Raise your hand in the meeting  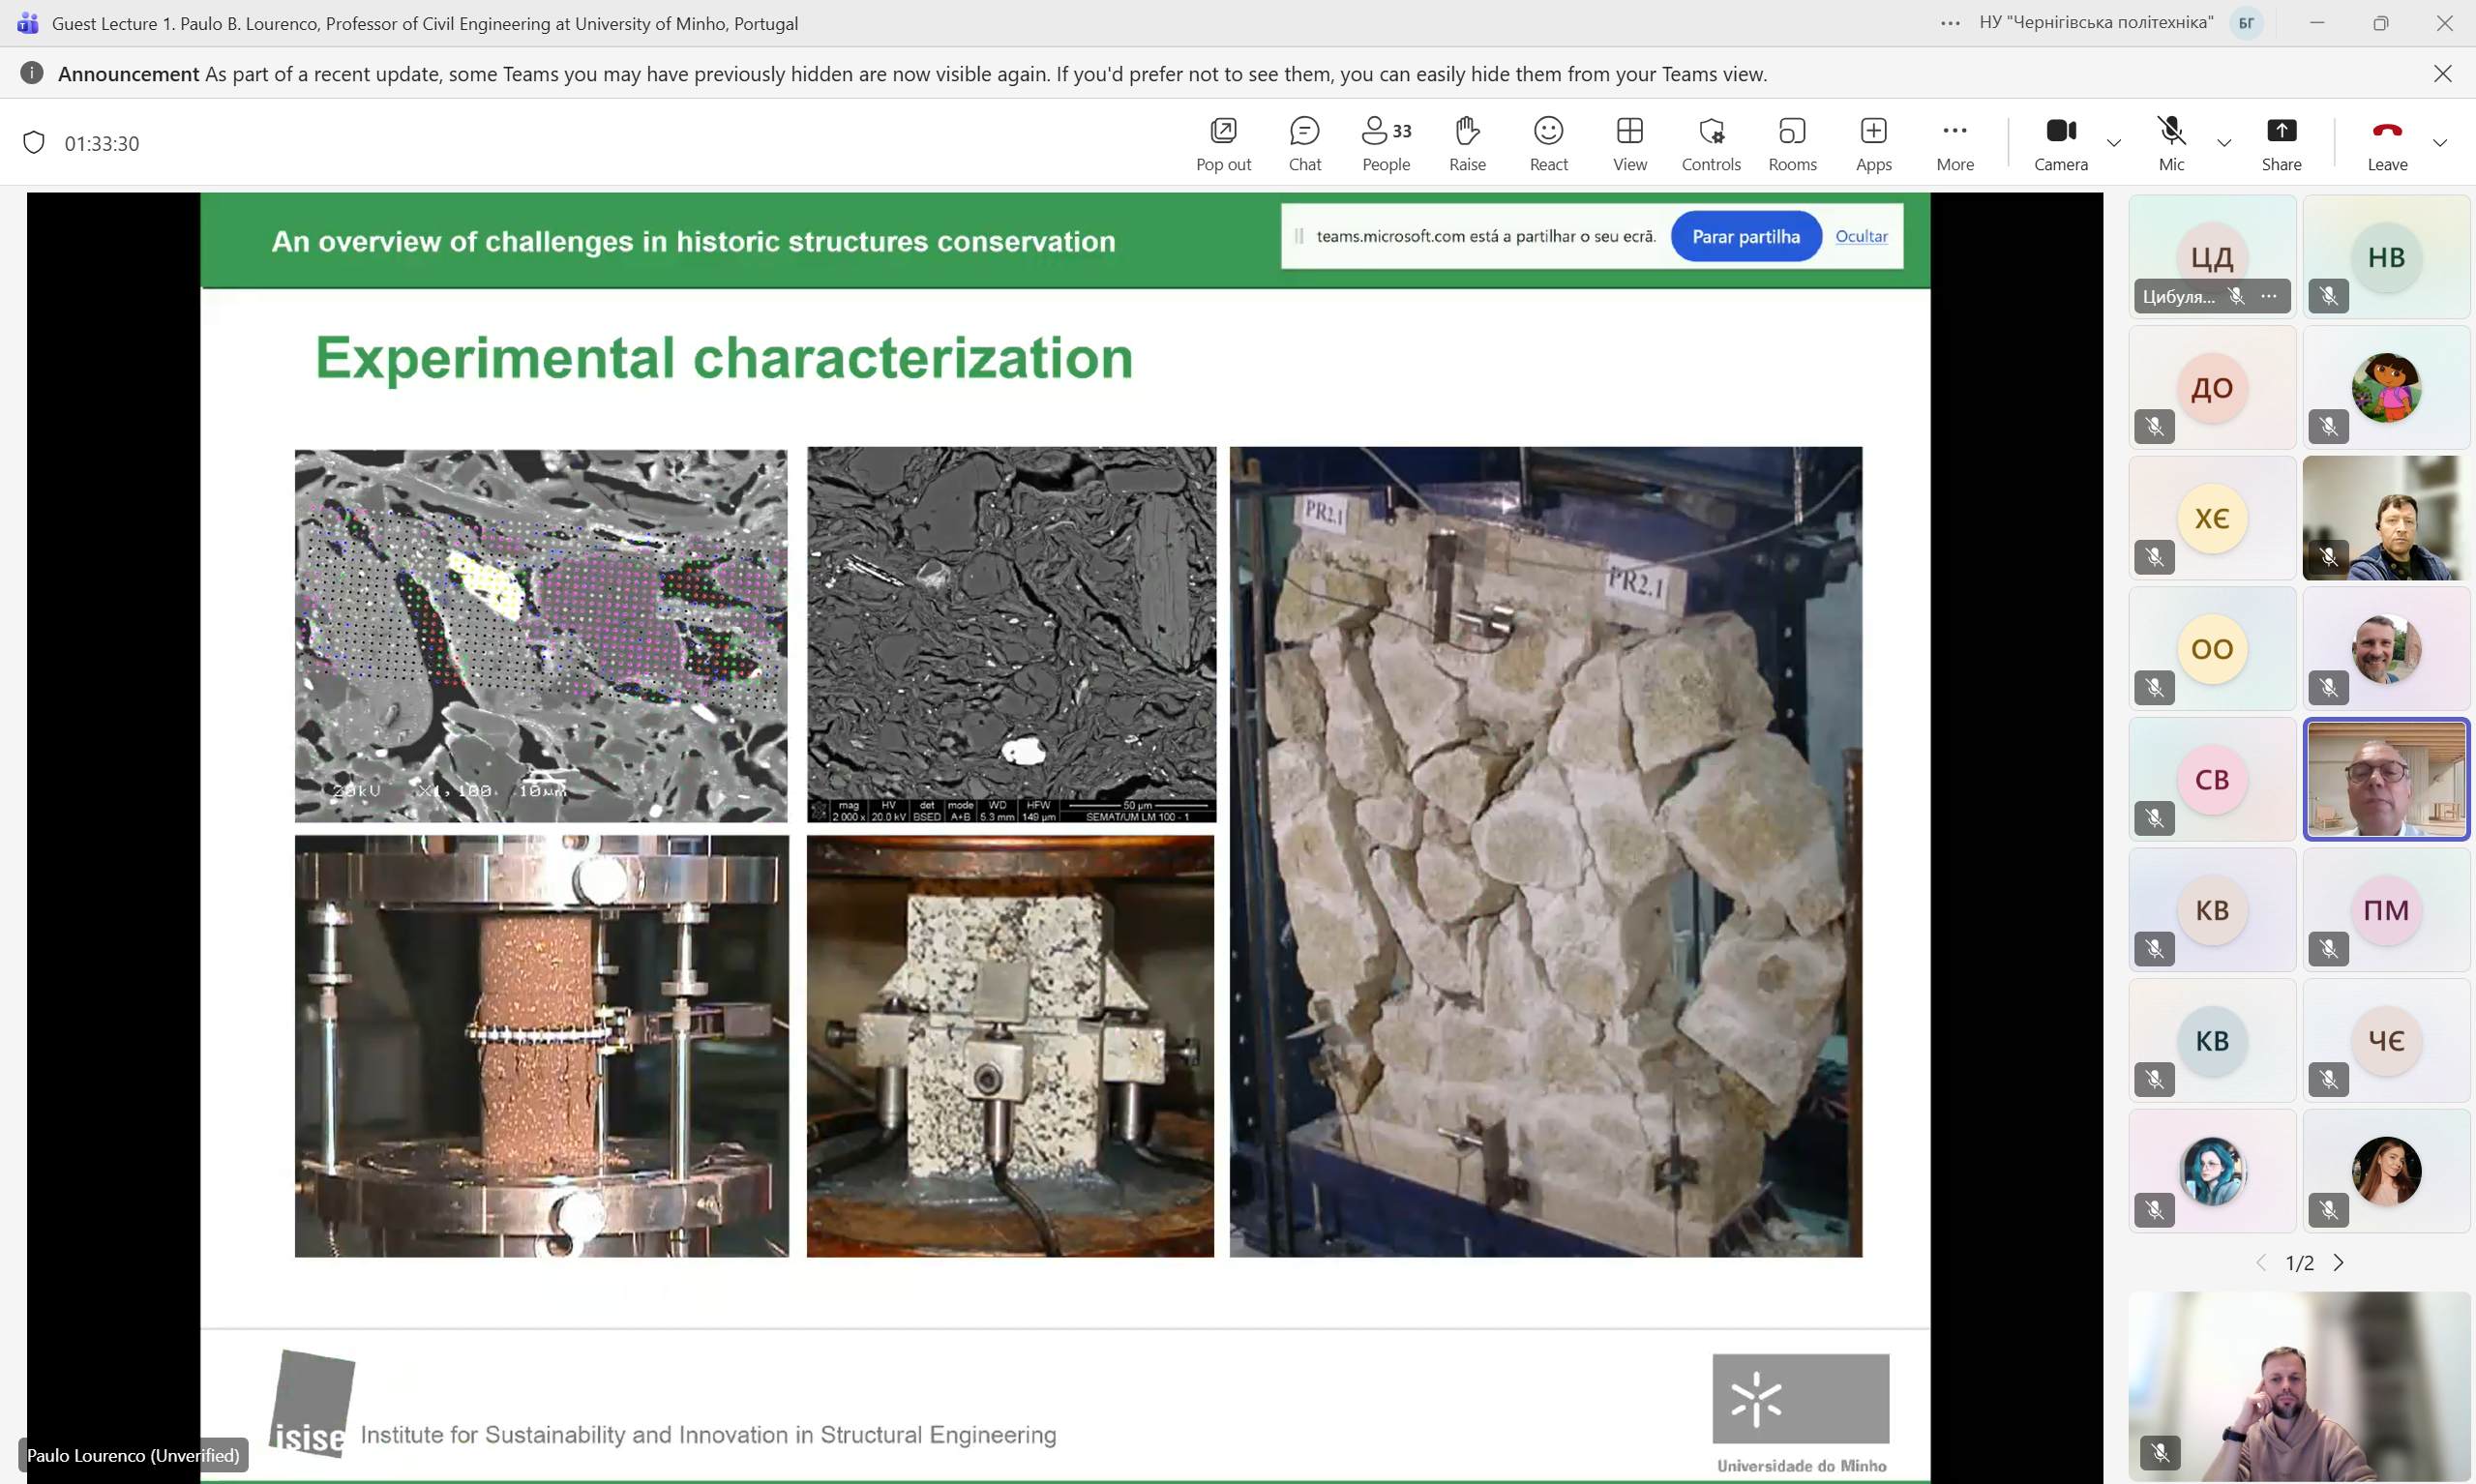(x=1467, y=143)
